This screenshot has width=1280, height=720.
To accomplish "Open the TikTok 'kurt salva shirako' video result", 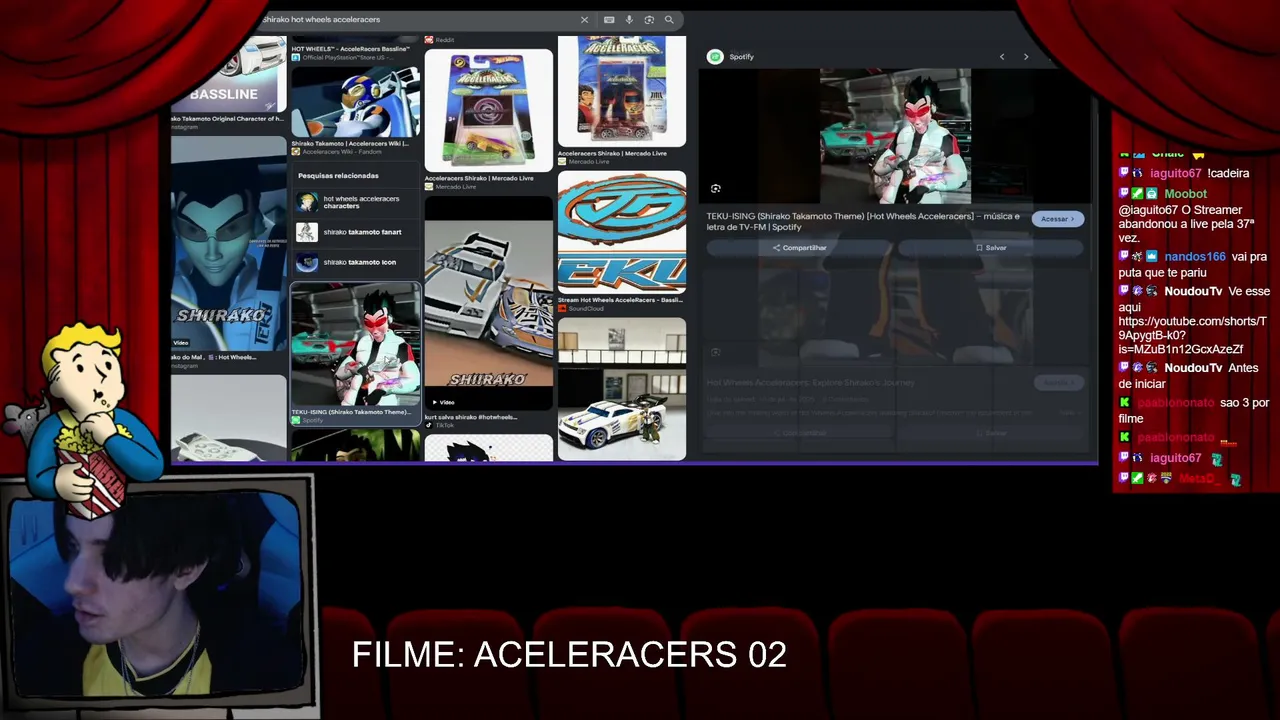I will click(x=488, y=304).
